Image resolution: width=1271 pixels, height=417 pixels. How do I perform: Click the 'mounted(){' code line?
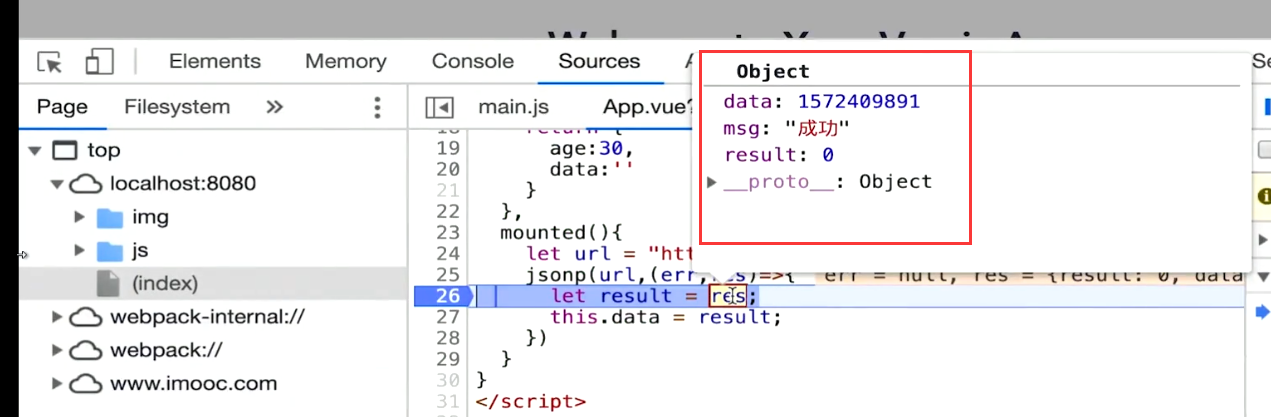tap(561, 233)
